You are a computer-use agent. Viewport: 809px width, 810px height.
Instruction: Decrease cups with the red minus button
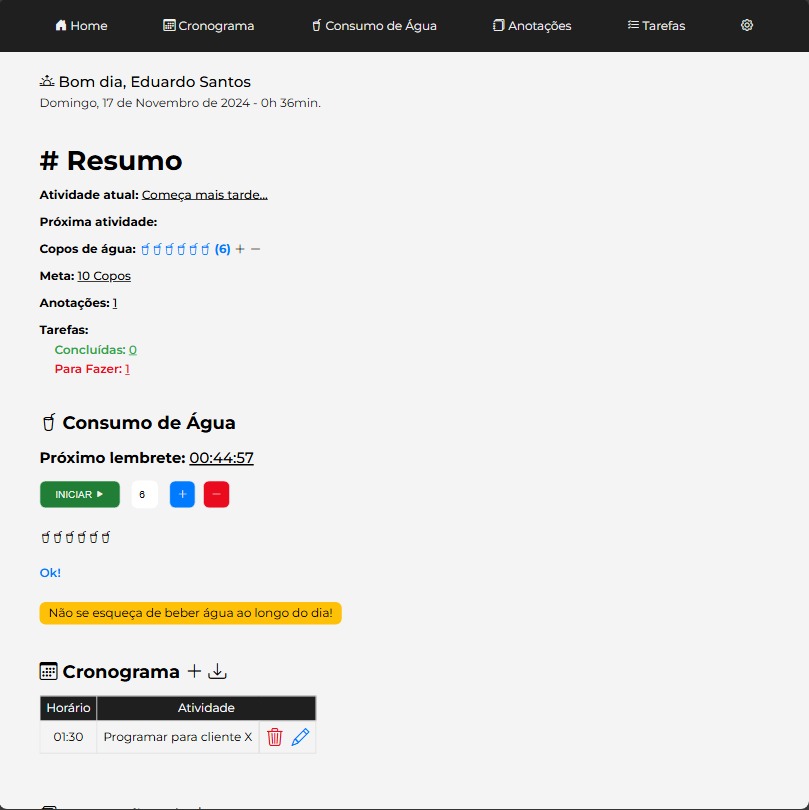(x=216, y=494)
